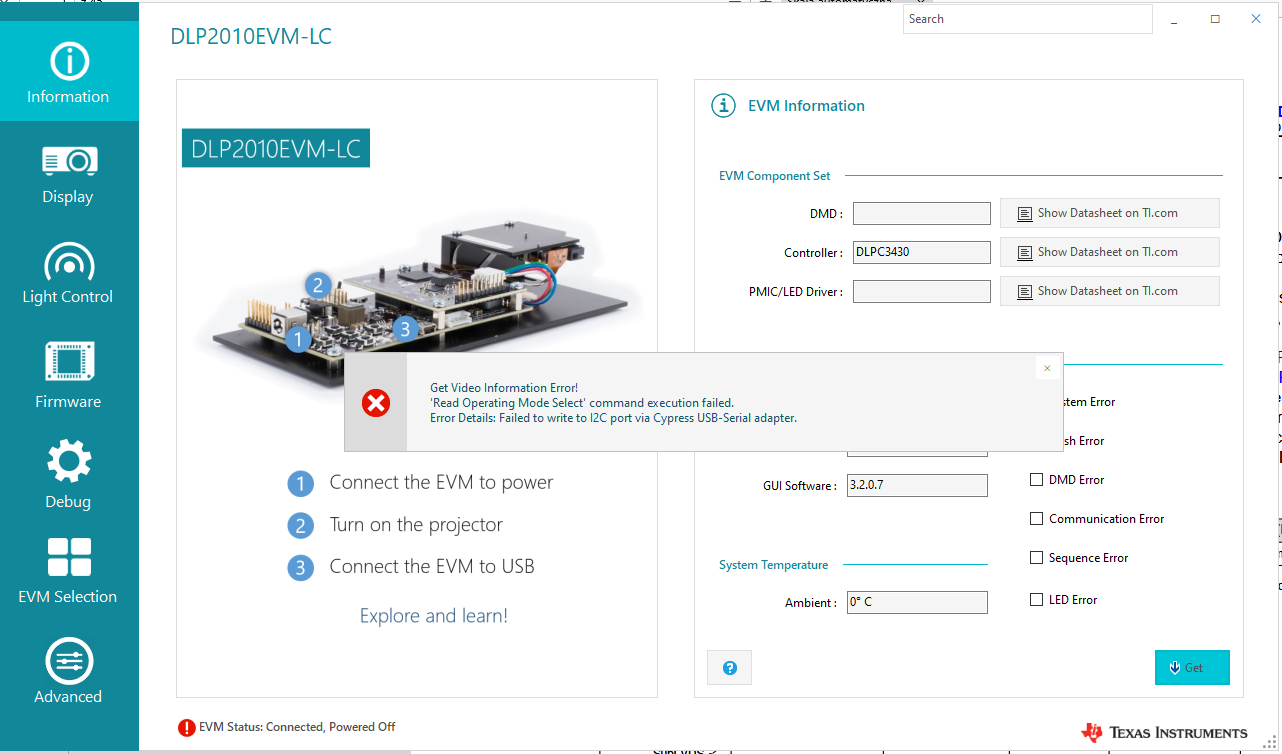Show PMIC/LED Driver datasheet on TI.com
Screen dimensions: 1282x754
1109,291
